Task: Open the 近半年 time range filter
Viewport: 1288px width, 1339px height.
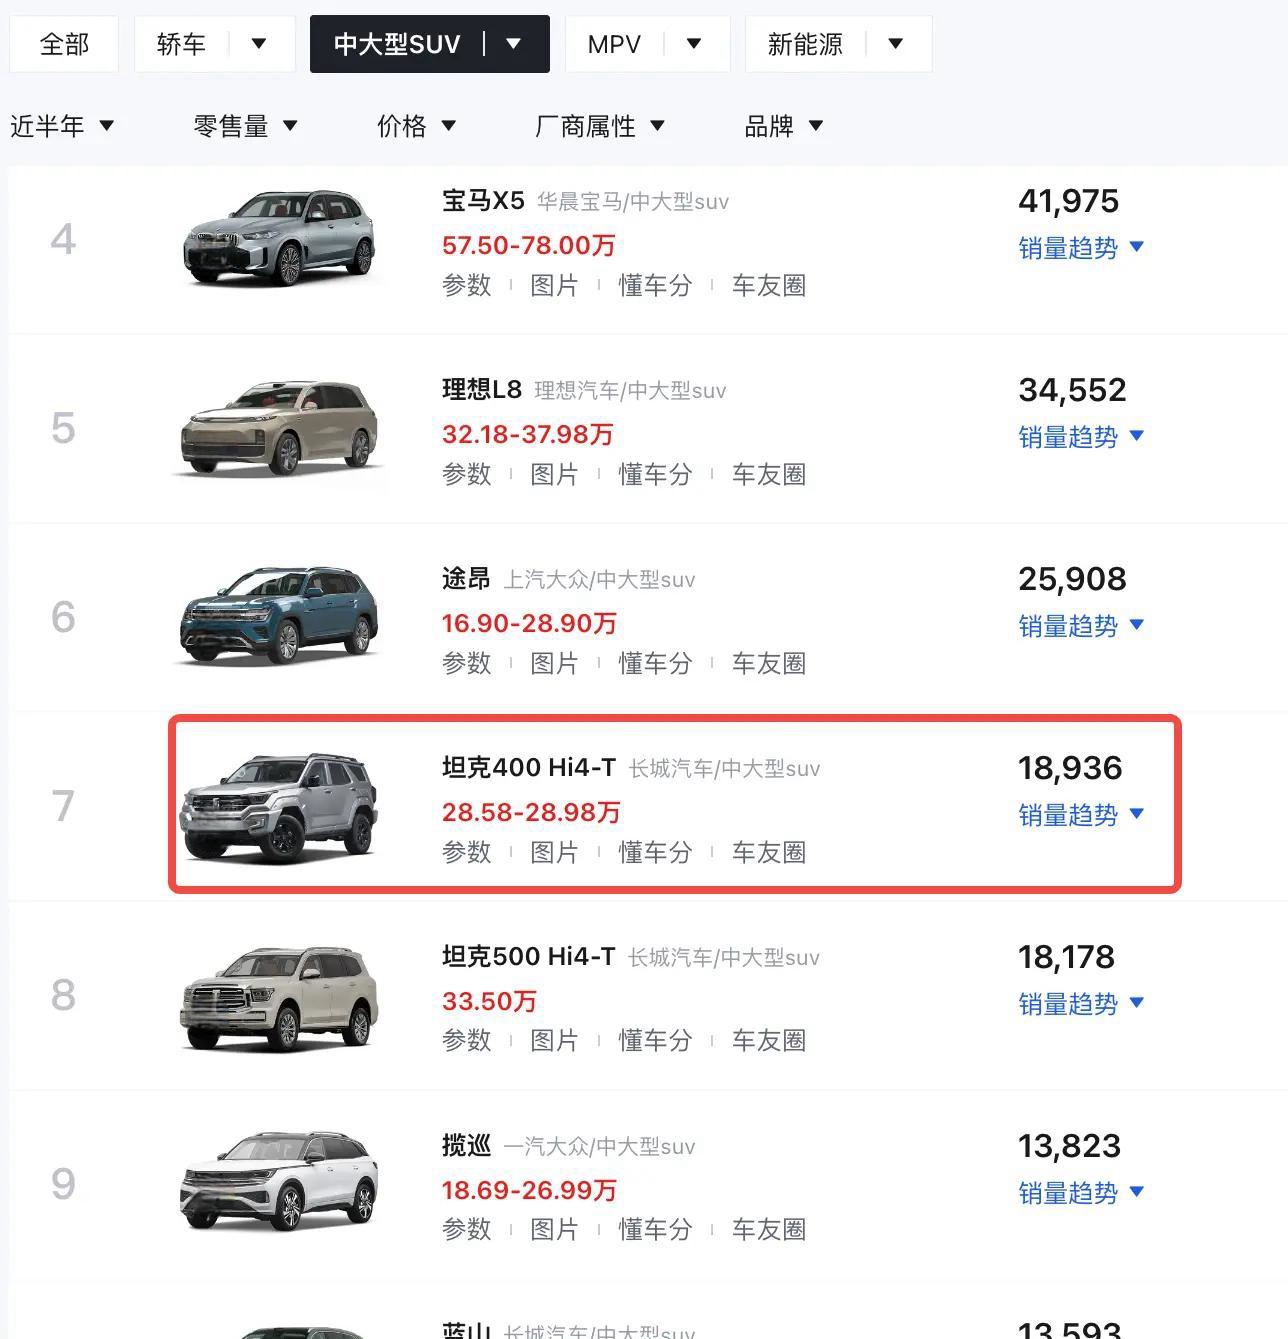Action: click(x=62, y=126)
